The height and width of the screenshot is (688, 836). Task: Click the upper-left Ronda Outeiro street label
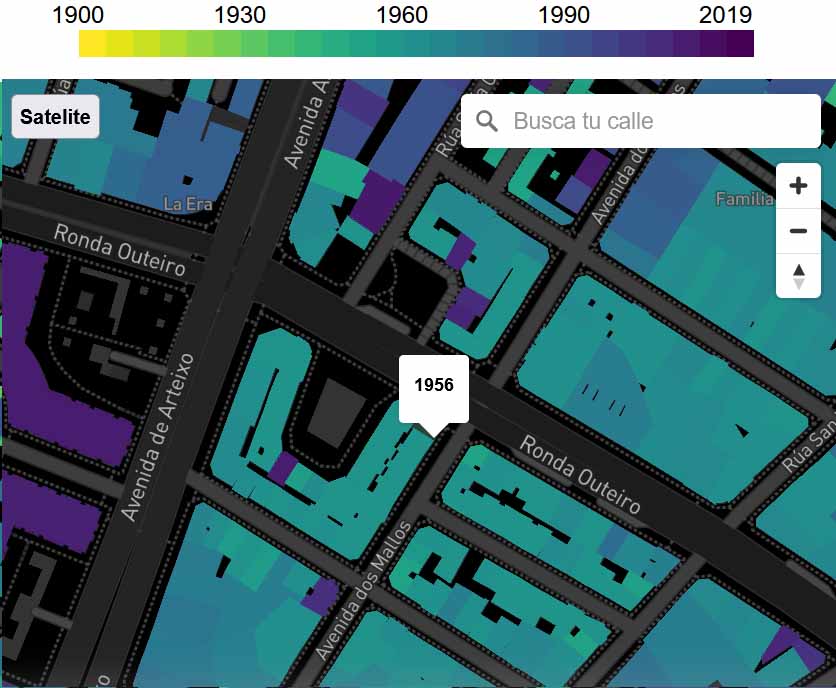(119, 249)
